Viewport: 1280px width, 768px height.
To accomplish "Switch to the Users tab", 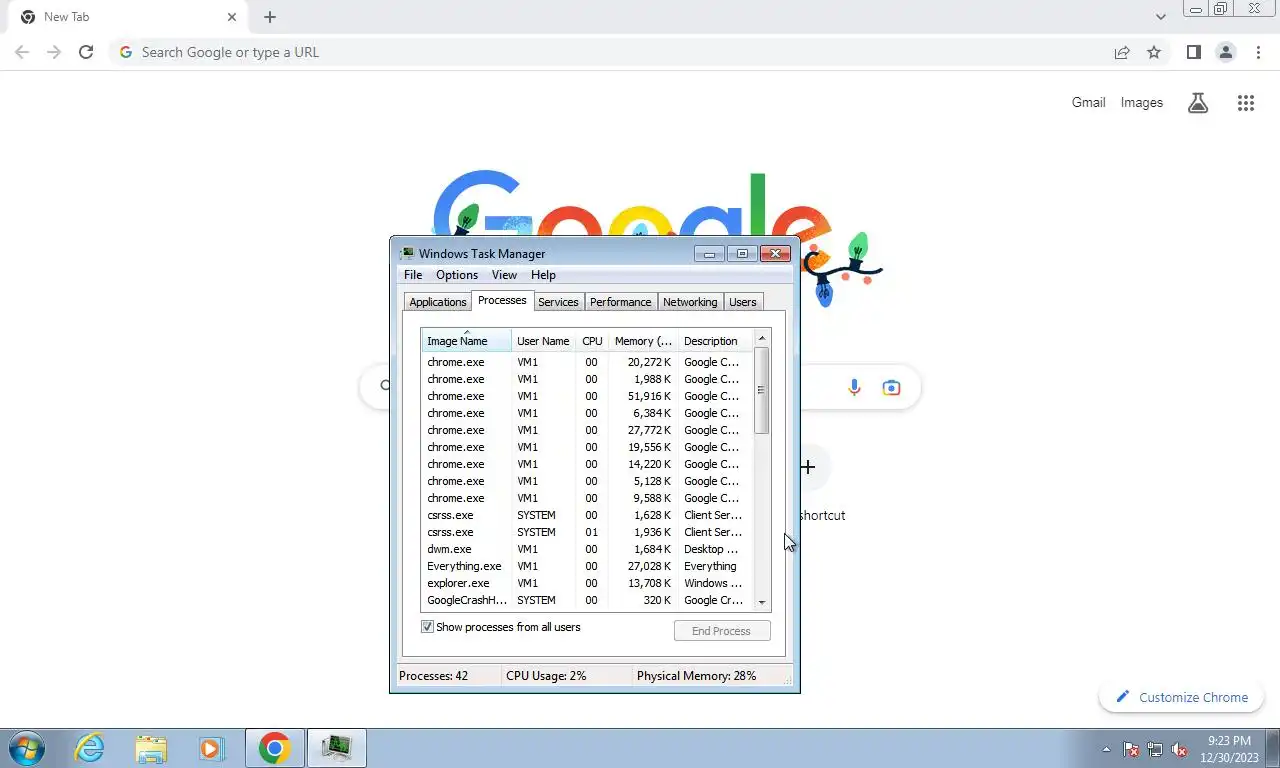I will (742, 302).
